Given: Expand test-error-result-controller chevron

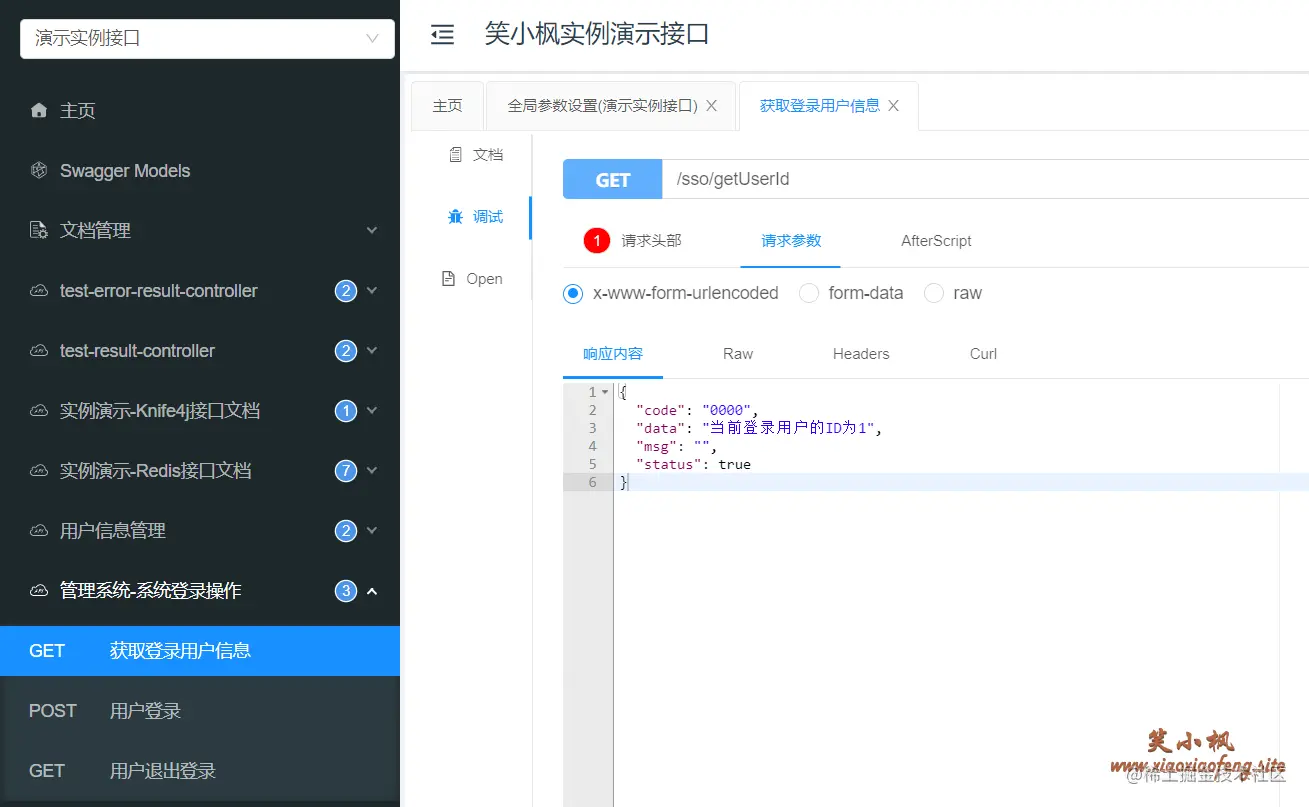Looking at the screenshot, I should (x=372, y=291).
